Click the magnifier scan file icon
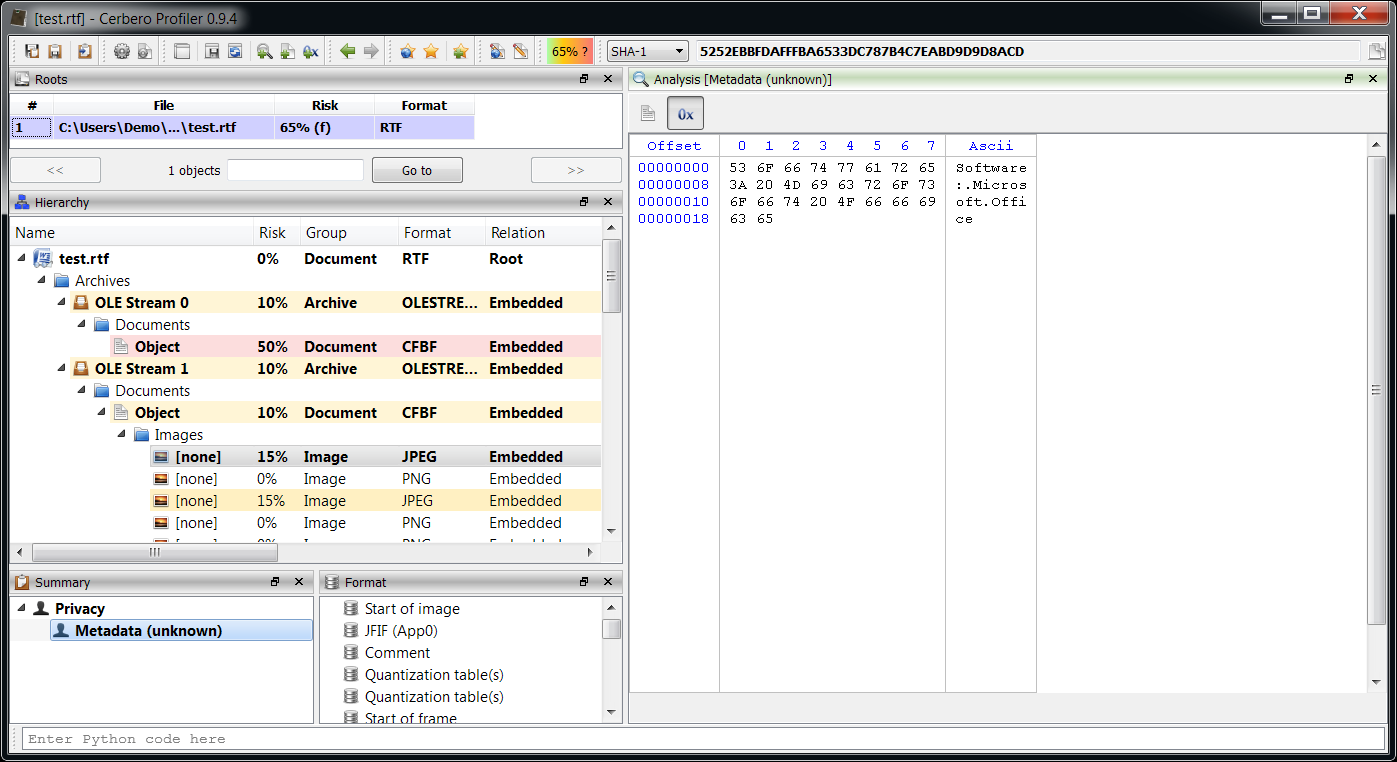 click(x=265, y=51)
